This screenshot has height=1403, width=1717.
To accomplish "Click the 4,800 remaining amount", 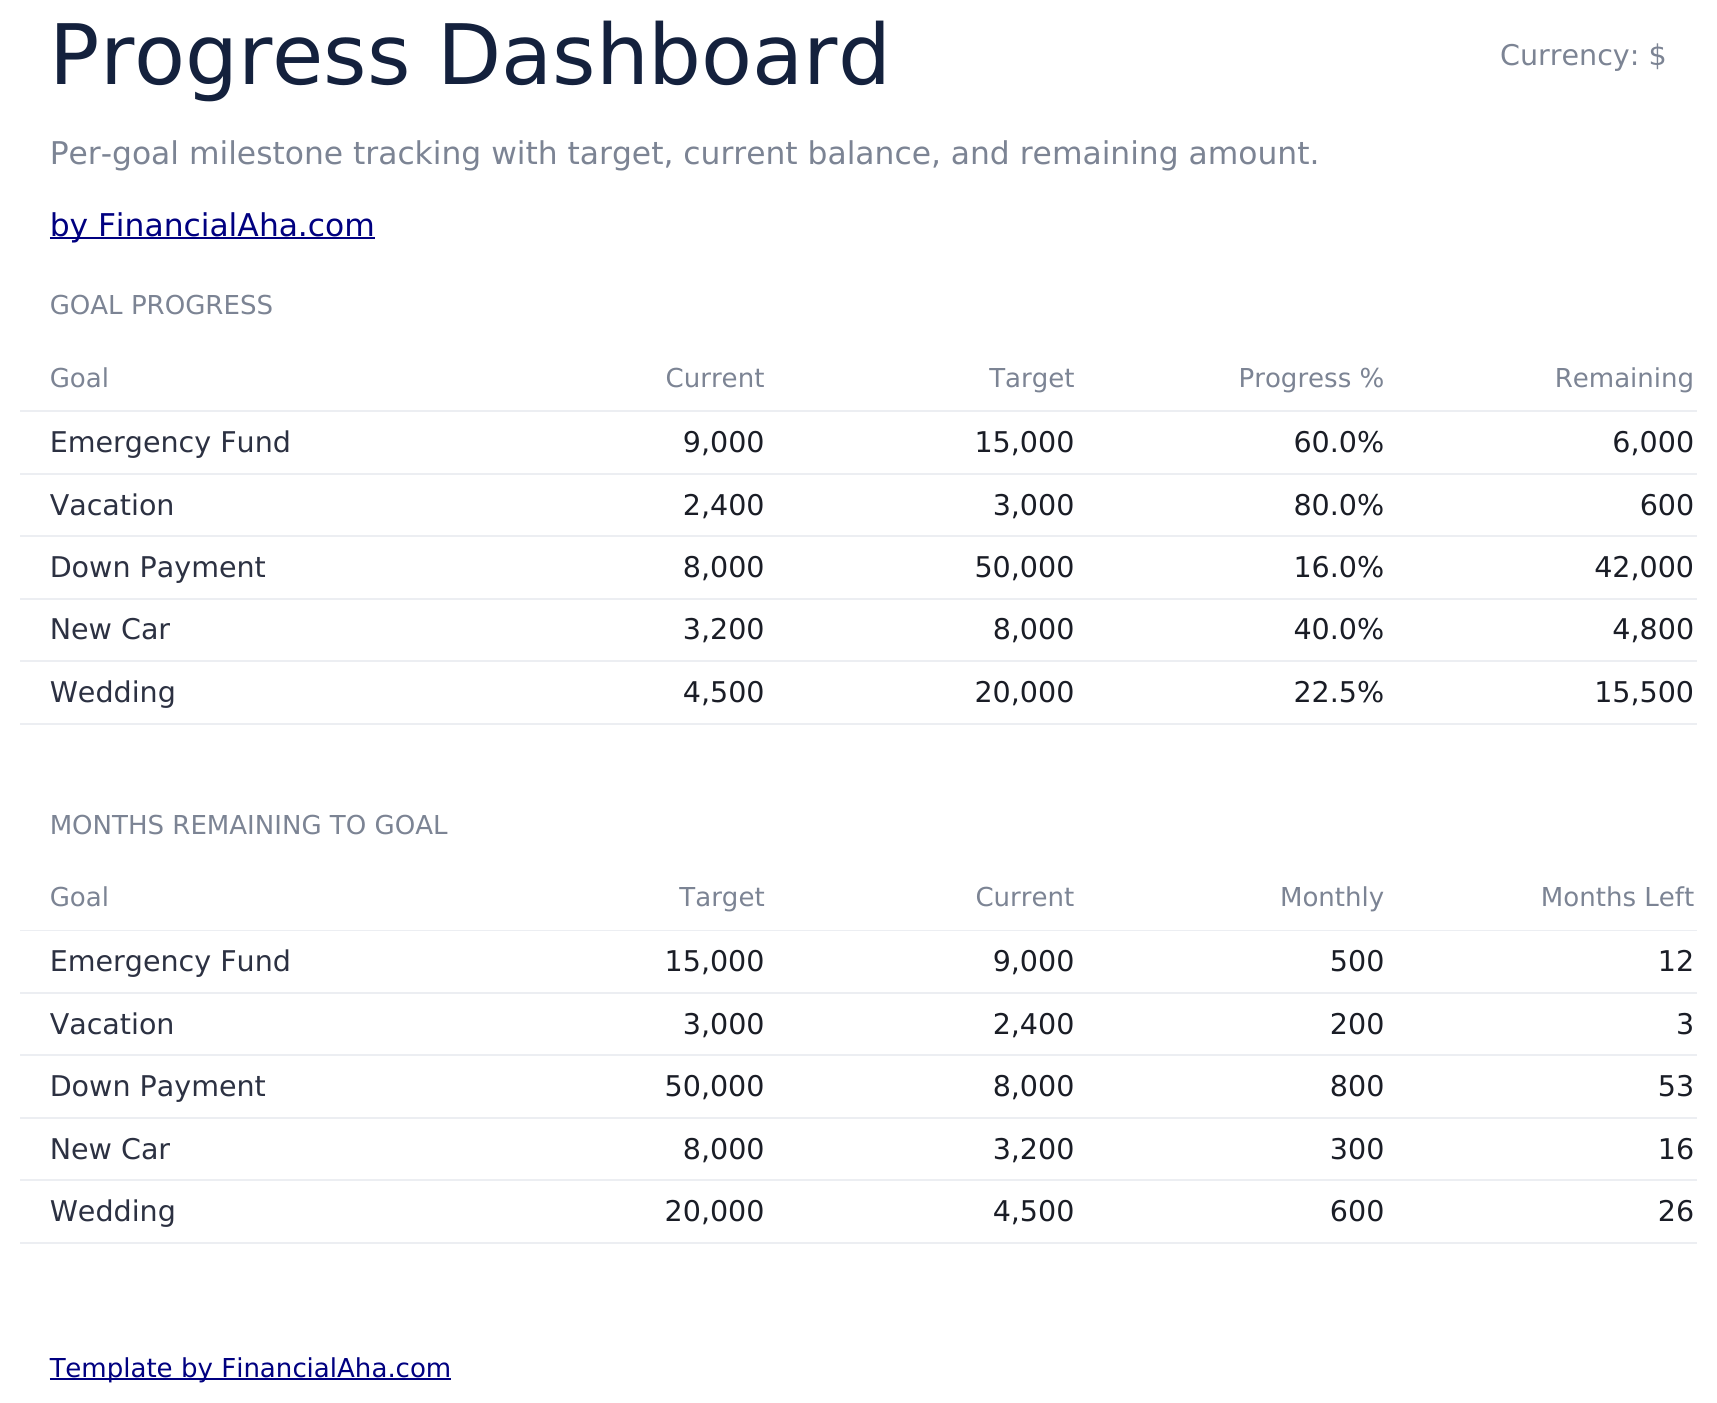I will [x=1653, y=629].
